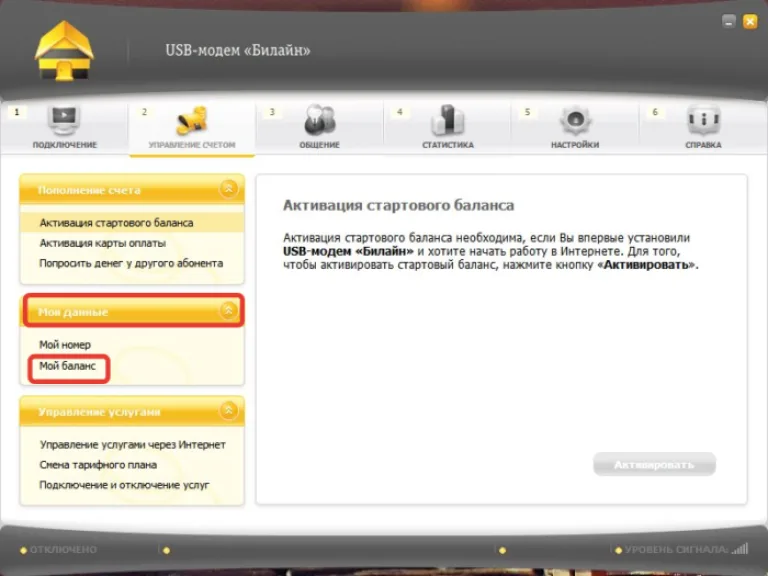Open the Мой баланс entry
The height and width of the screenshot is (576, 768).
68,366
